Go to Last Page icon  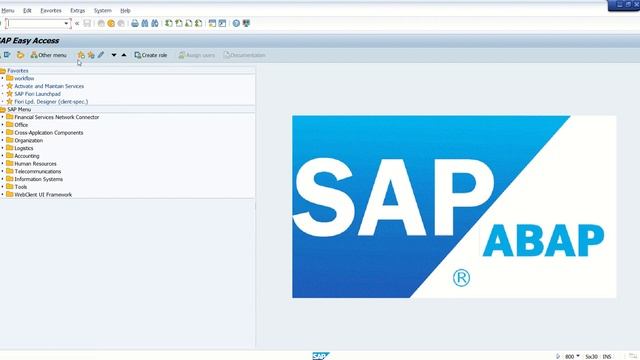pyautogui.click(x=198, y=24)
